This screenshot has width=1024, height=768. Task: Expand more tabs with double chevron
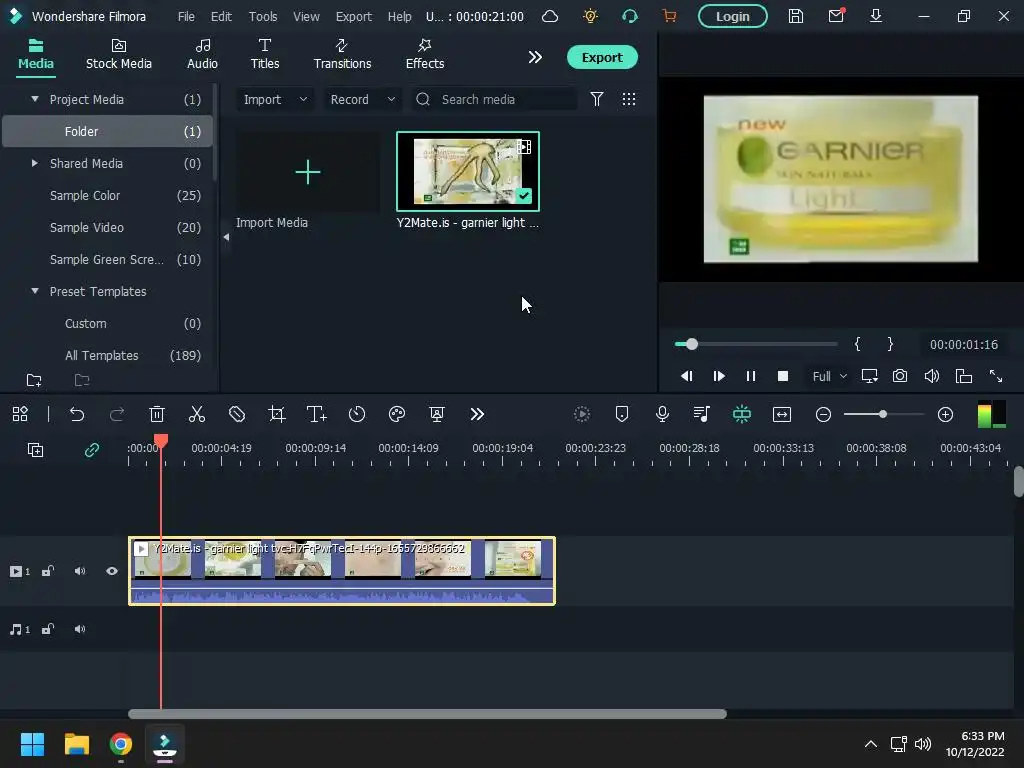click(535, 57)
